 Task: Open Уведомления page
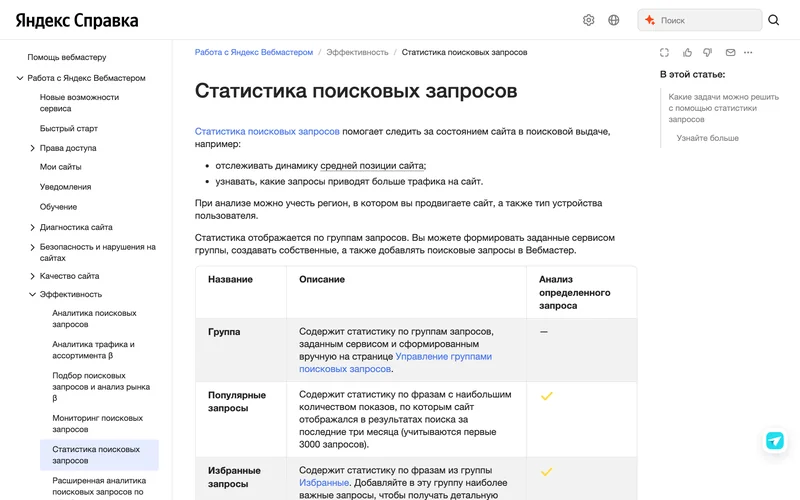coord(65,187)
